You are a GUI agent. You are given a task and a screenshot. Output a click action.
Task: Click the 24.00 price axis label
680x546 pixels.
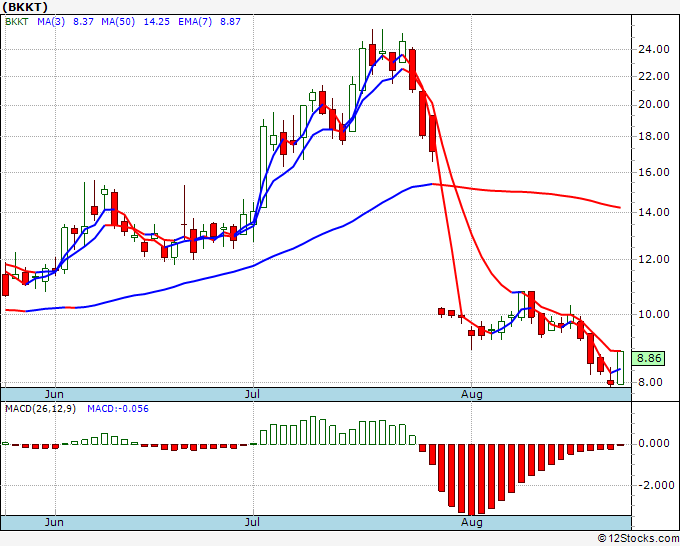[654, 49]
